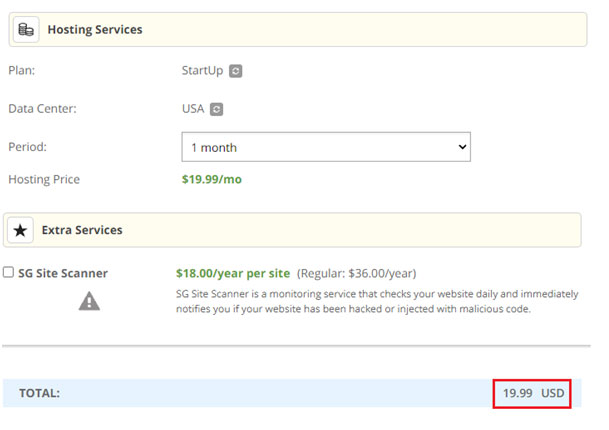
Task: Click the TOTAL label in summary bar
Action: 40,393
